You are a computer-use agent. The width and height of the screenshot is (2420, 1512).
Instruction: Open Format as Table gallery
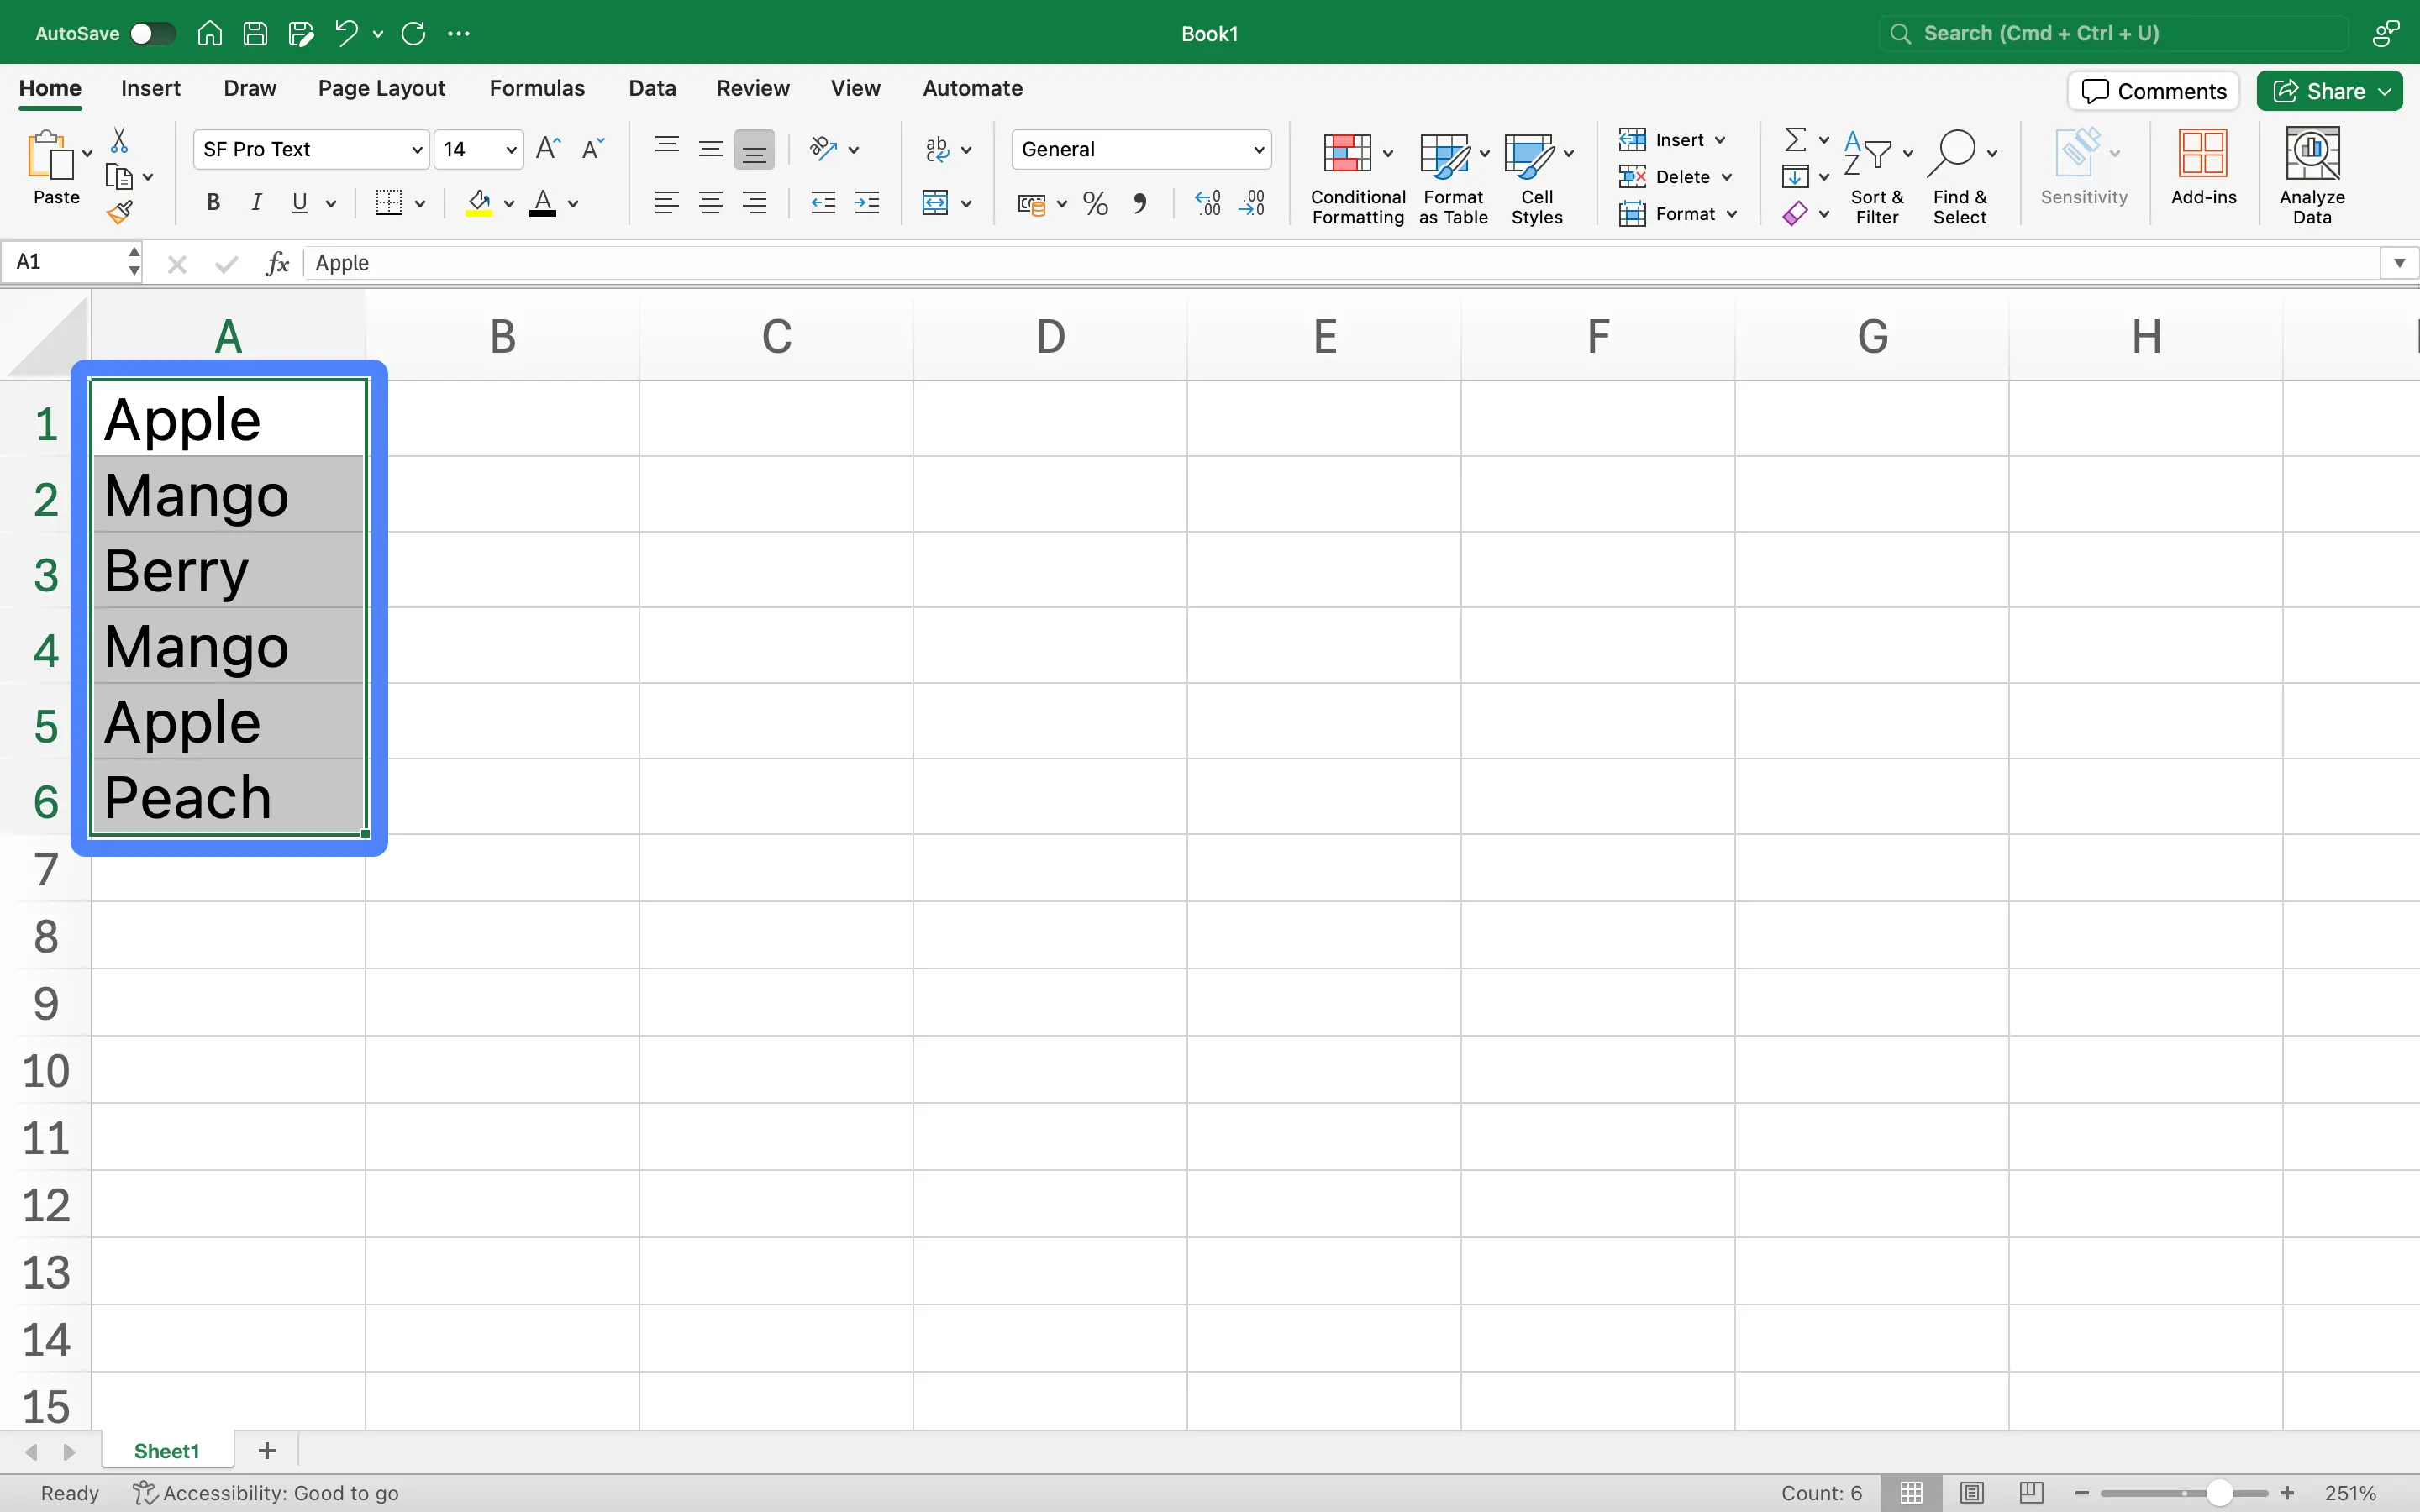[1453, 178]
